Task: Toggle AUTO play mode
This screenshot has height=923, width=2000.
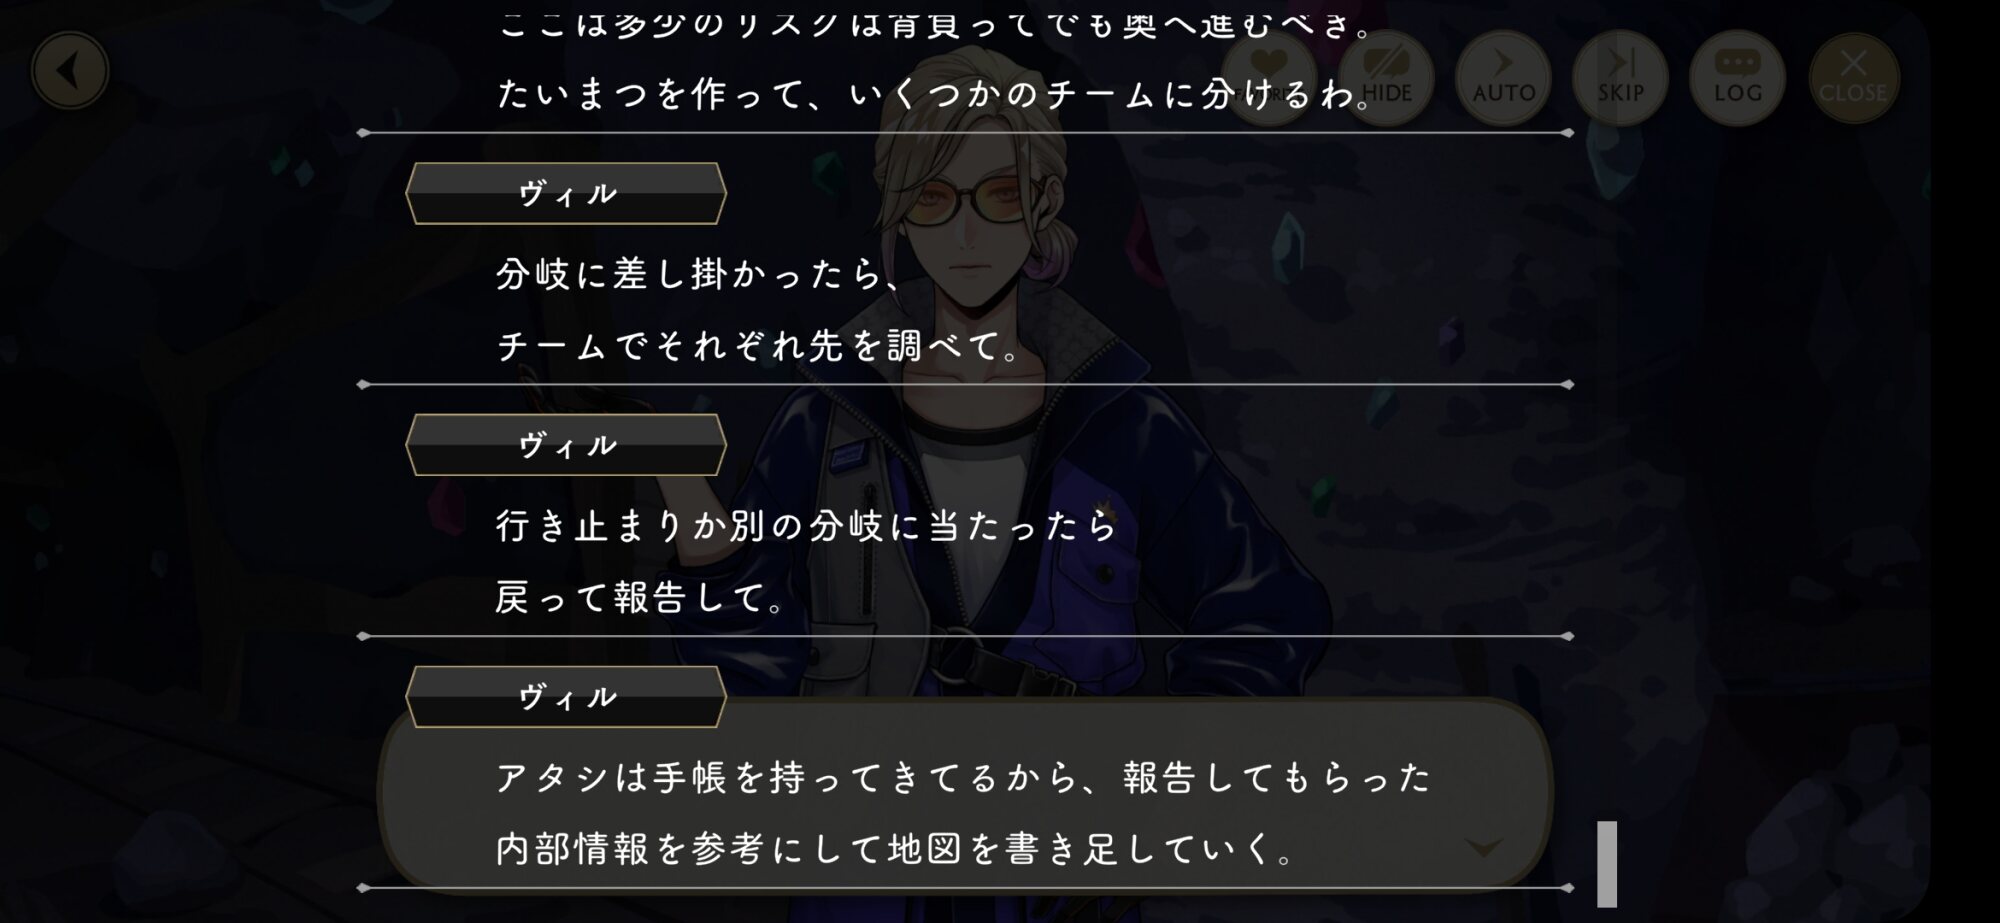Action: coord(1503,77)
